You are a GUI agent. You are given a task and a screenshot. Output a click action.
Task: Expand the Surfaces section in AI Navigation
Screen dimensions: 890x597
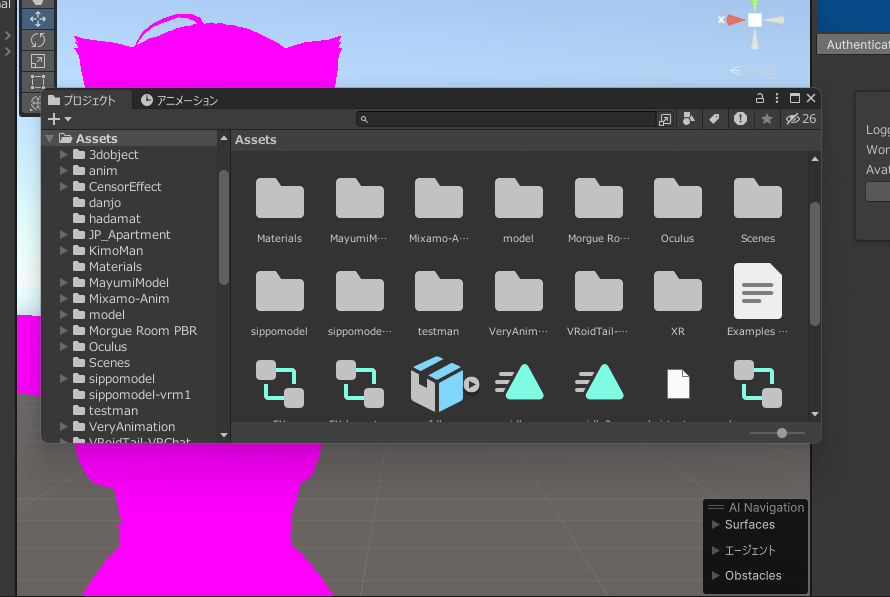click(x=715, y=524)
